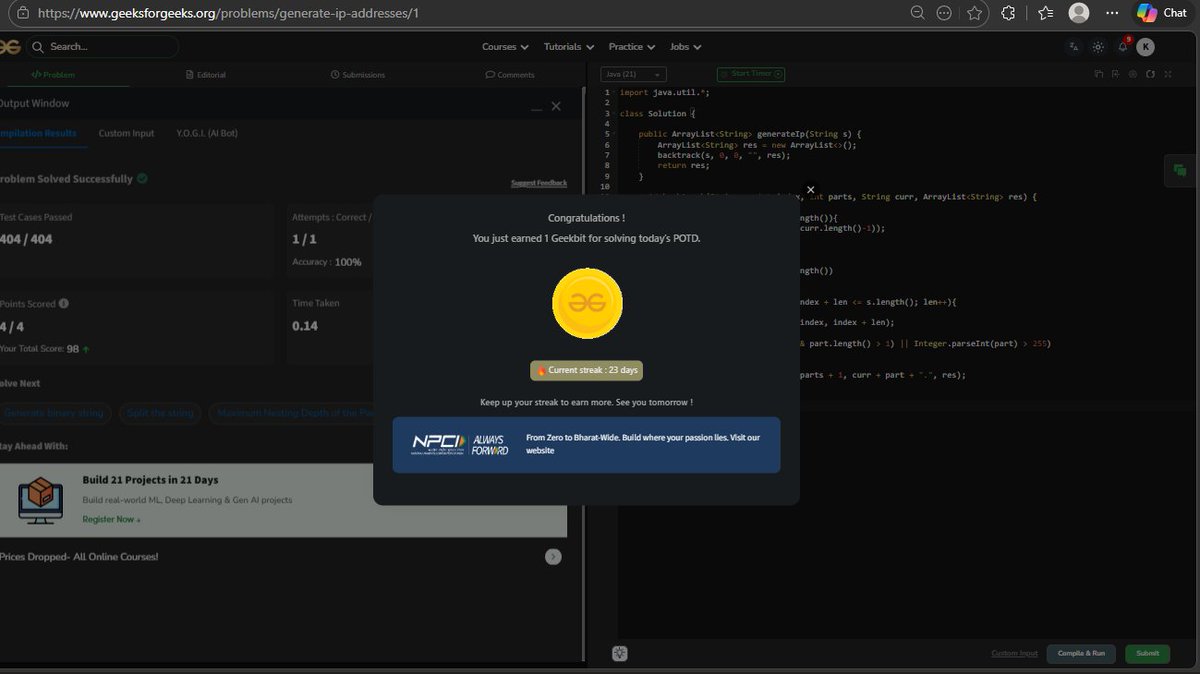Screen dimensions: 1200x674
Task: Click the gold Geekbit coin
Action: coord(587,304)
